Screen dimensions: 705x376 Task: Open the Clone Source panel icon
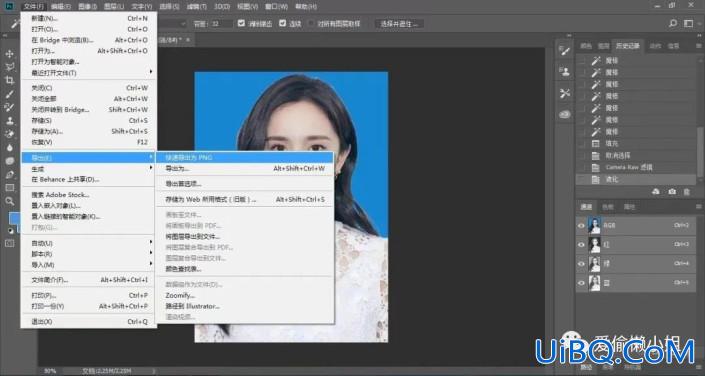pyautogui.click(x=565, y=72)
